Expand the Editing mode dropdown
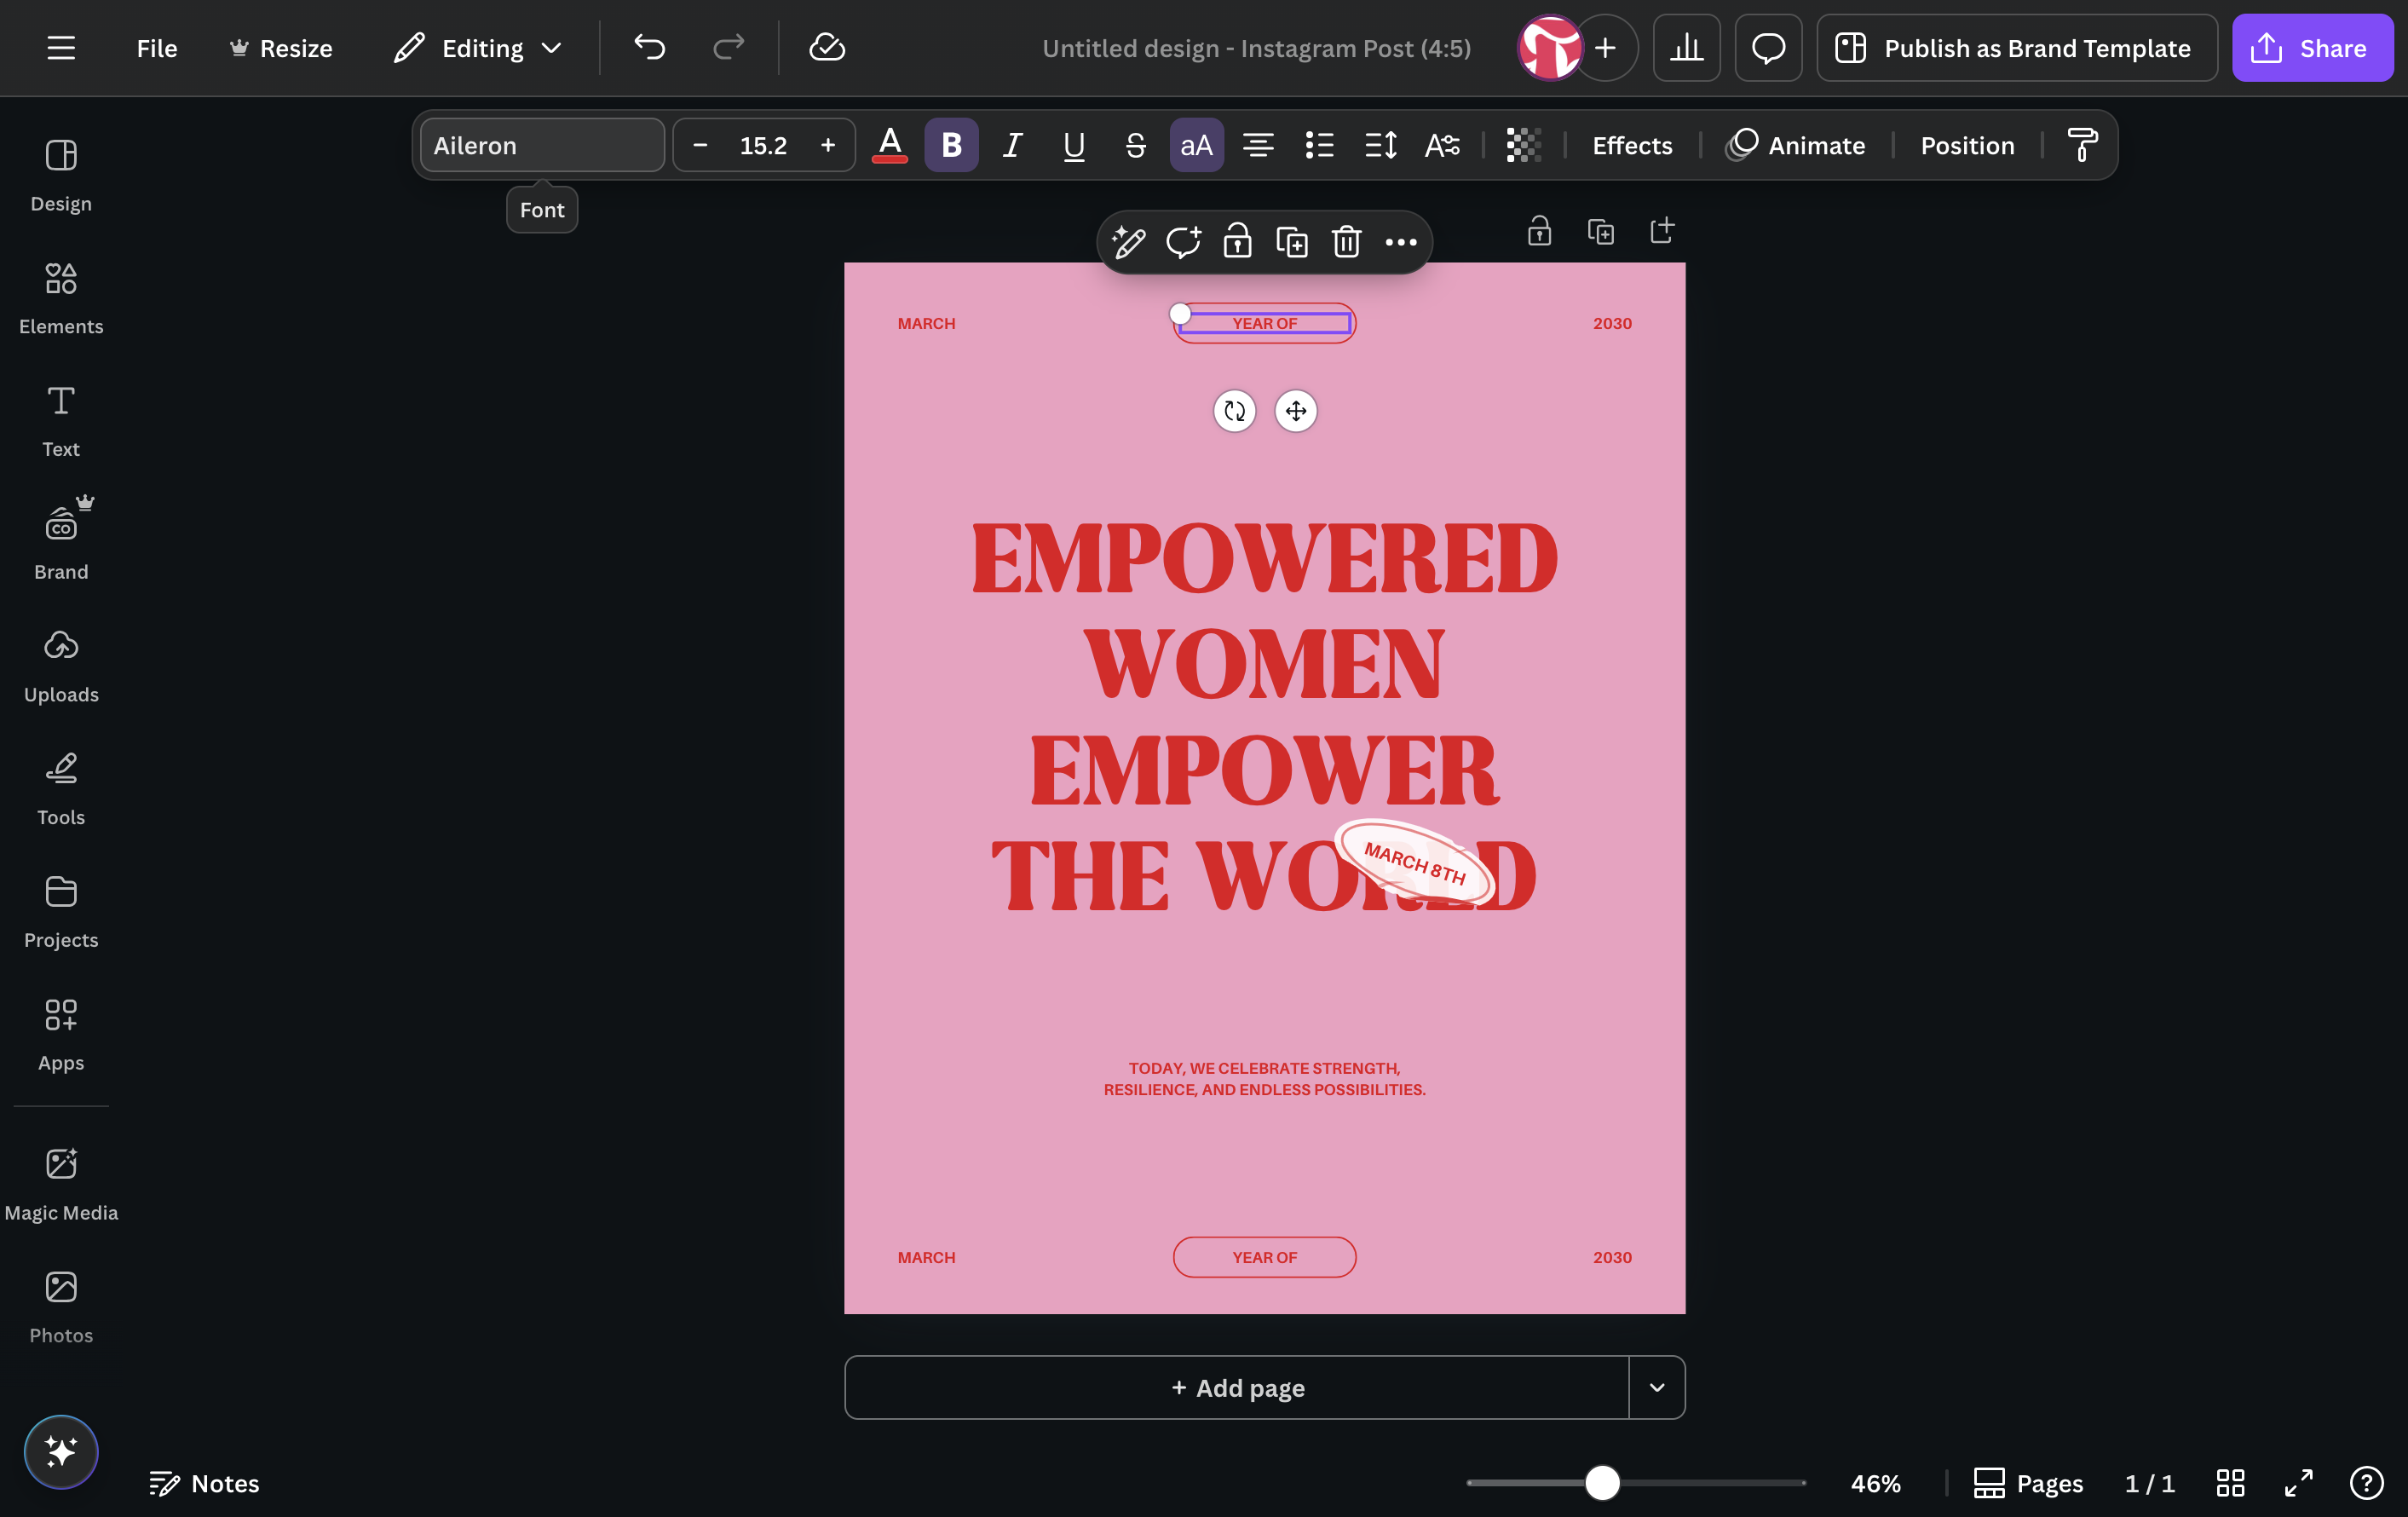 (478, 48)
